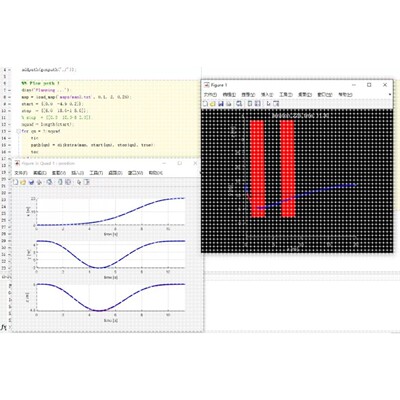Open the 工具 menu in Quad position figure
This screenshot has width=400, height=400.
click(96, 173)
